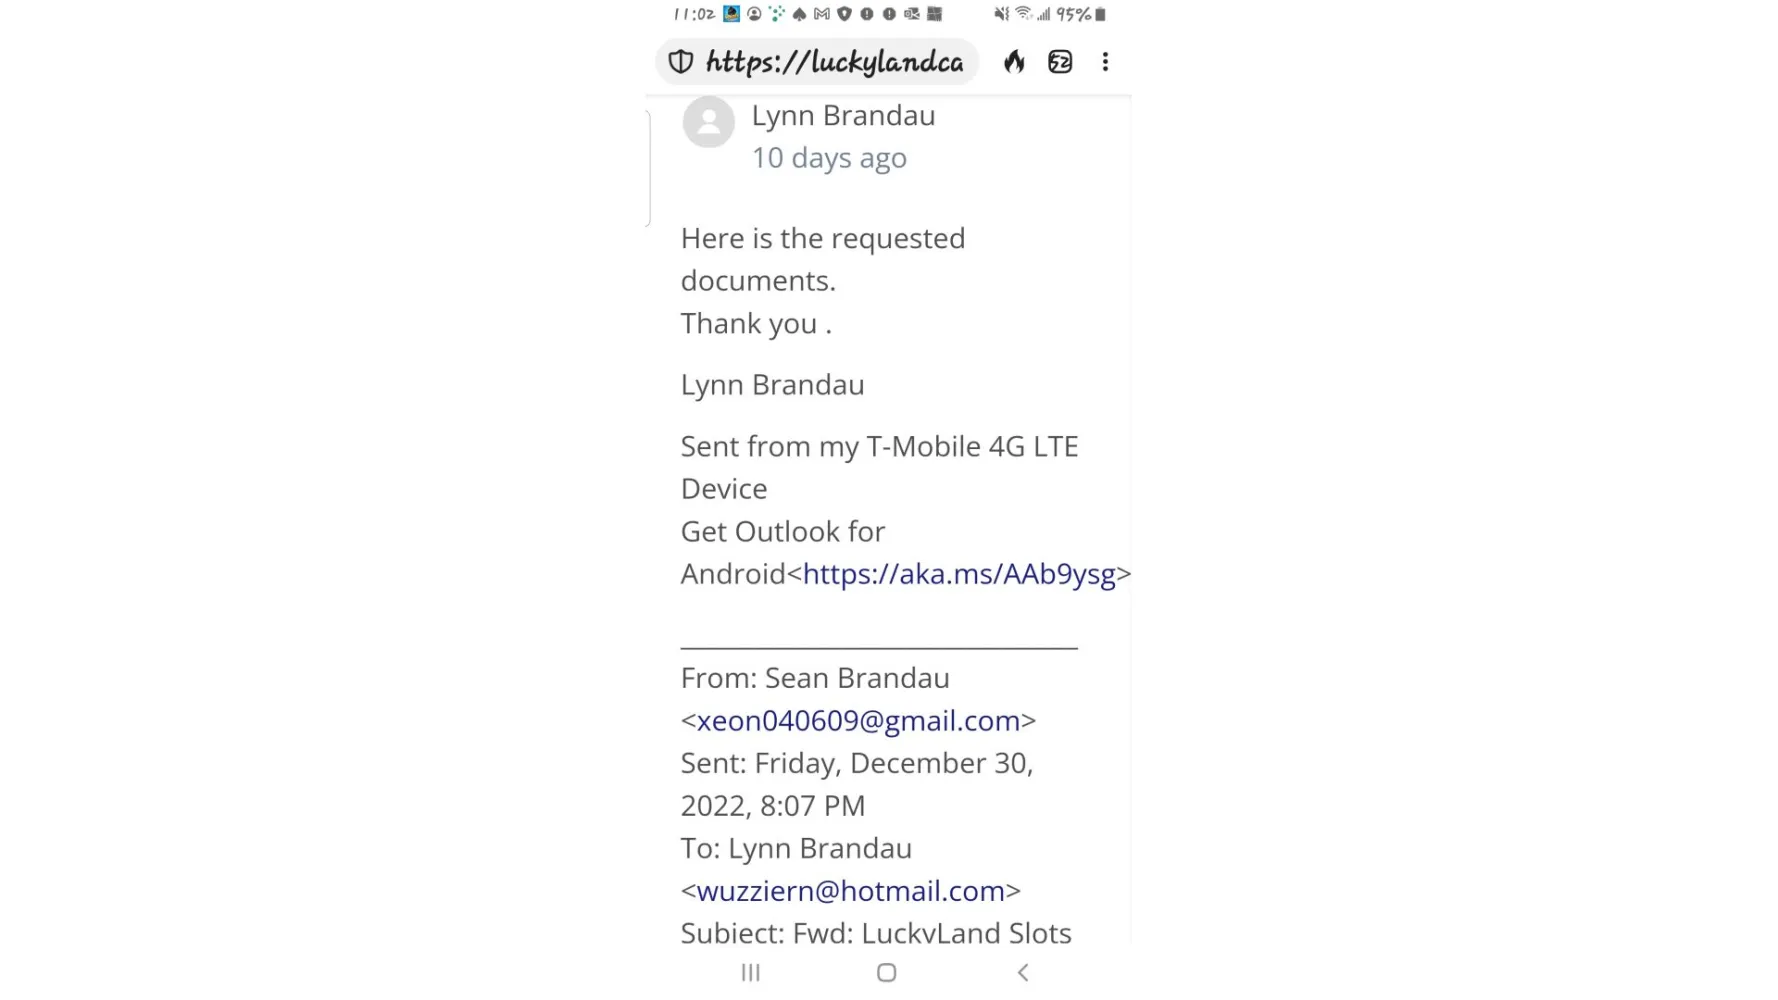Tap the Lynn Brandau sender name
The width and height of the screenshot is (1778, 1000).
(x=843, y=116)
